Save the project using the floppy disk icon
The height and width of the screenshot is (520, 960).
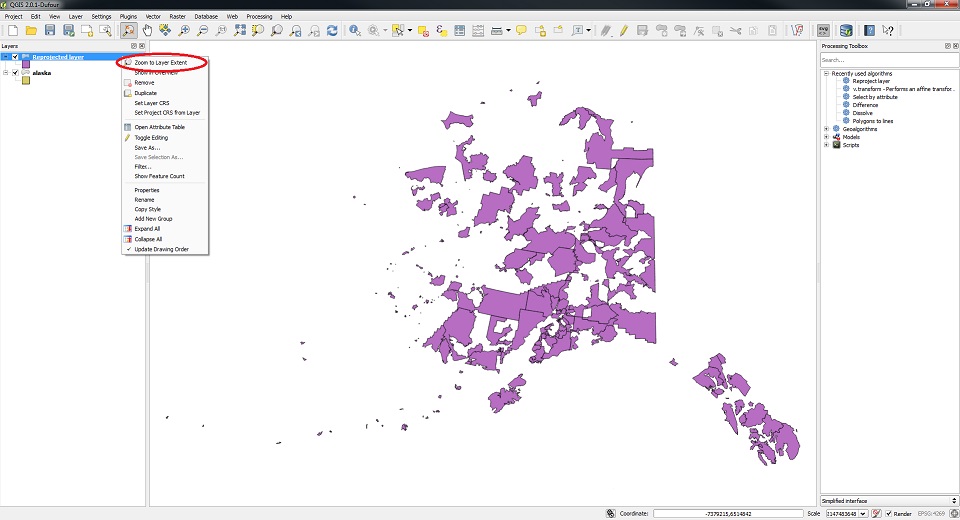coord(50,30)
